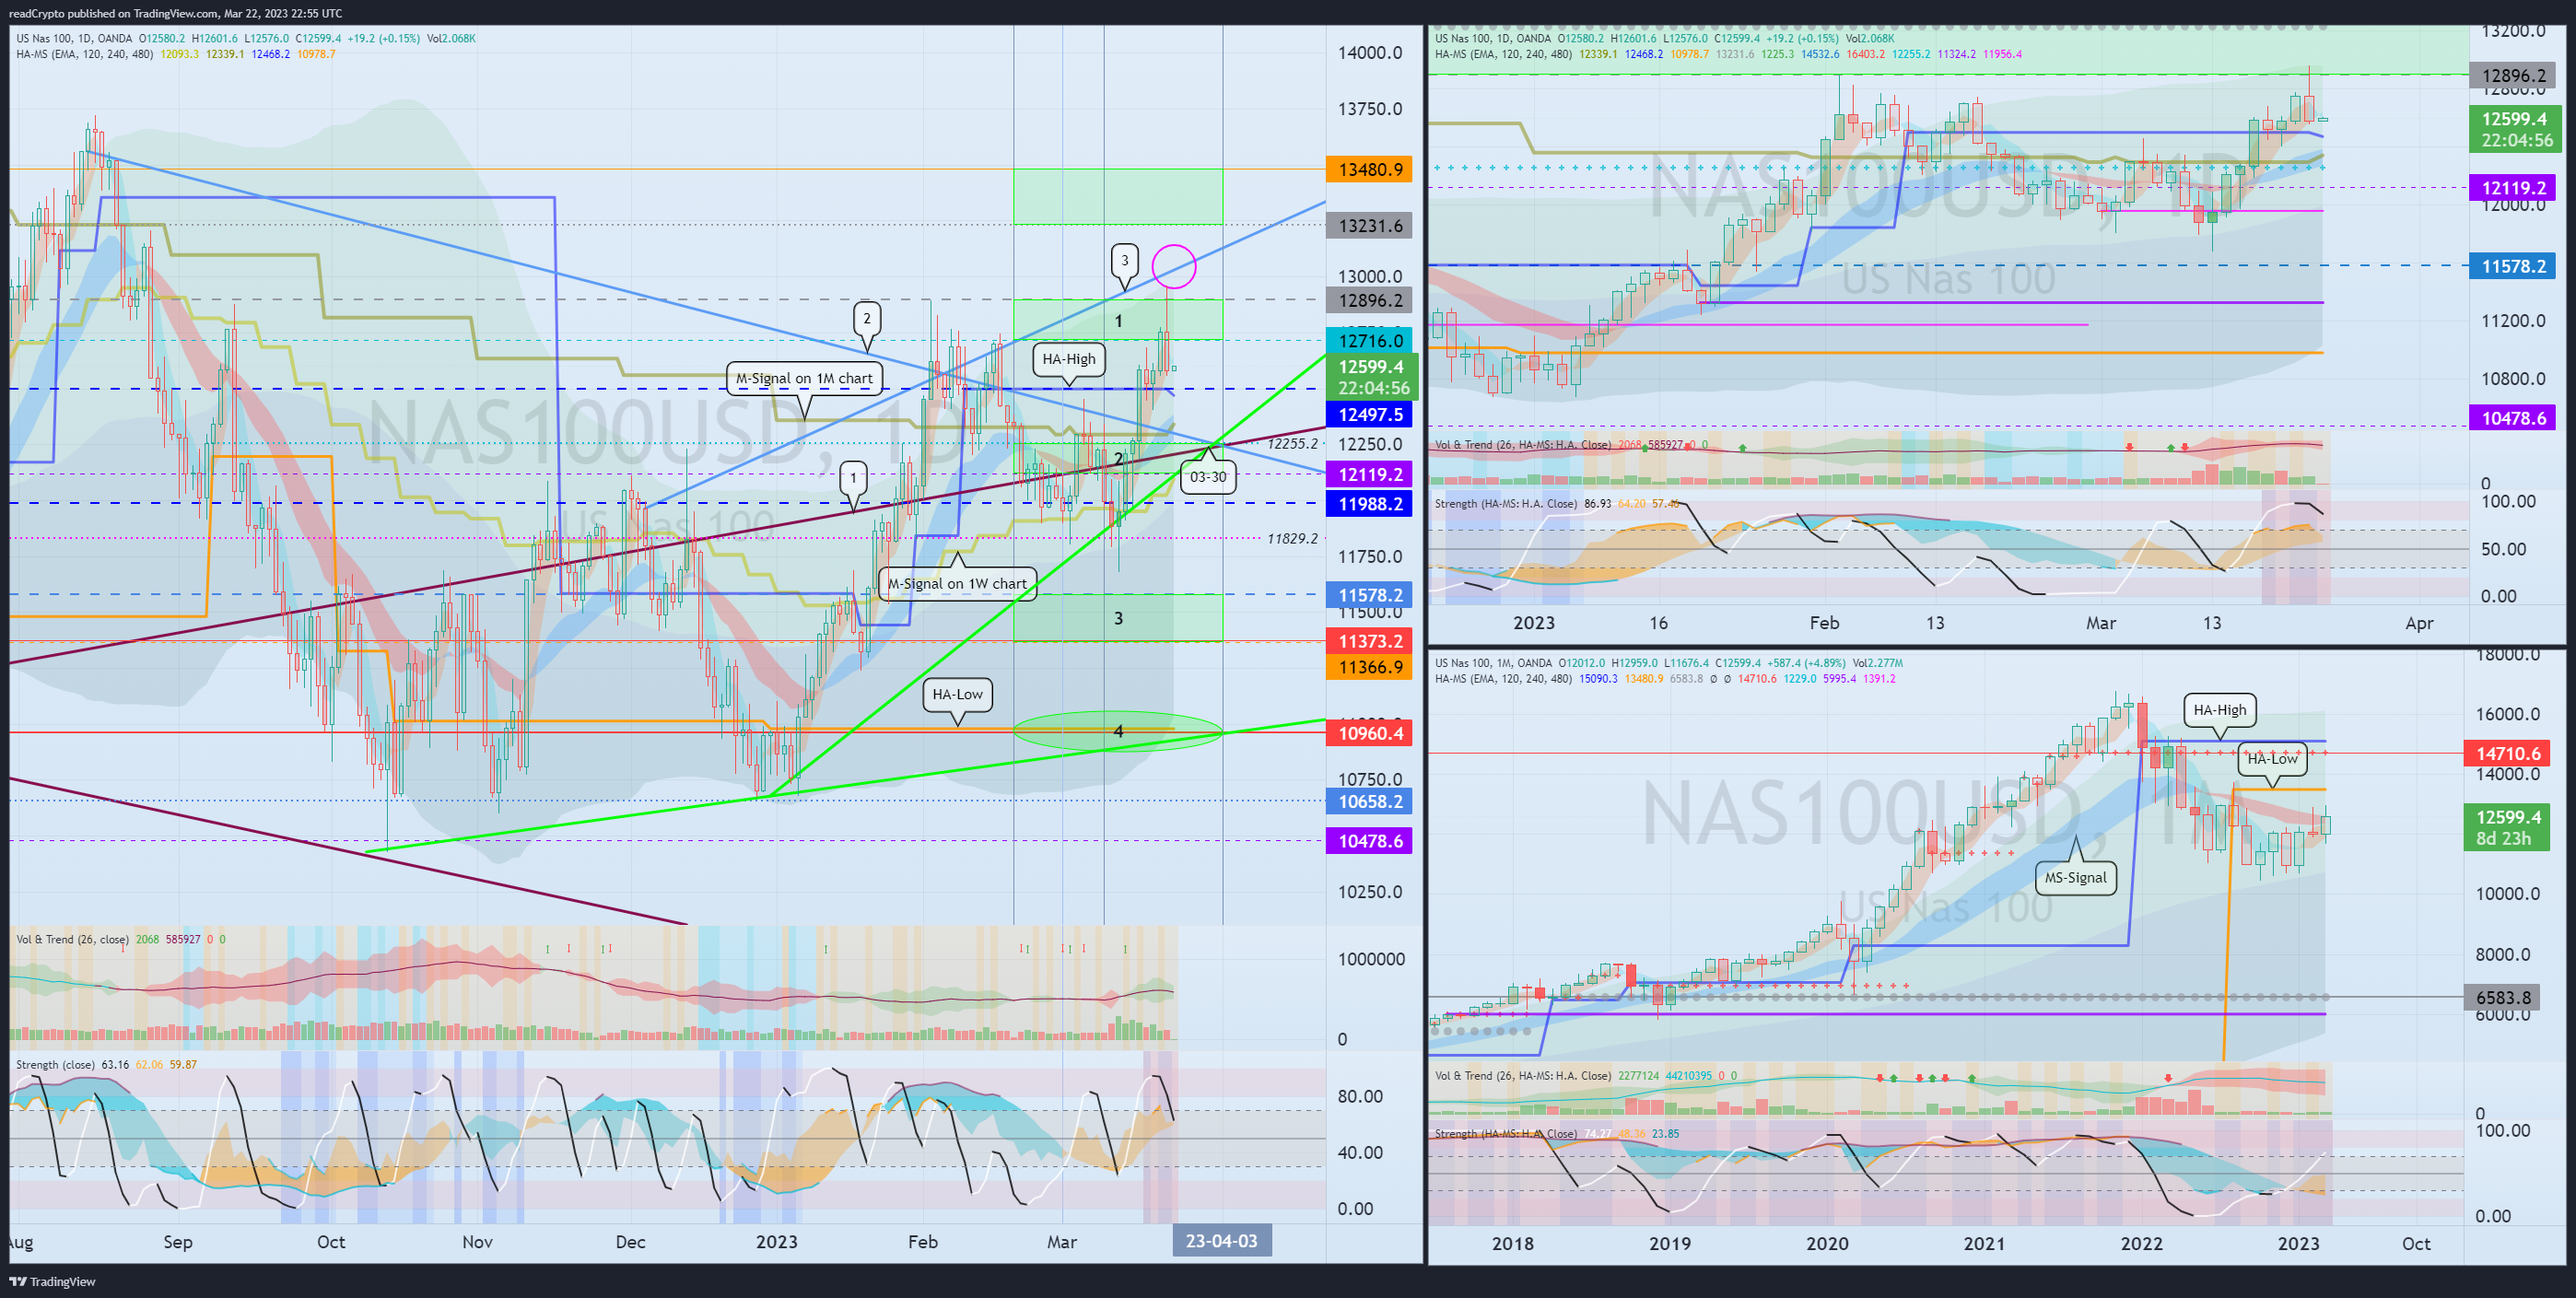Click the 2018 label on monthly chart time axis
Screen dimensions: 2576x1298
(x=1512, y=1243)
